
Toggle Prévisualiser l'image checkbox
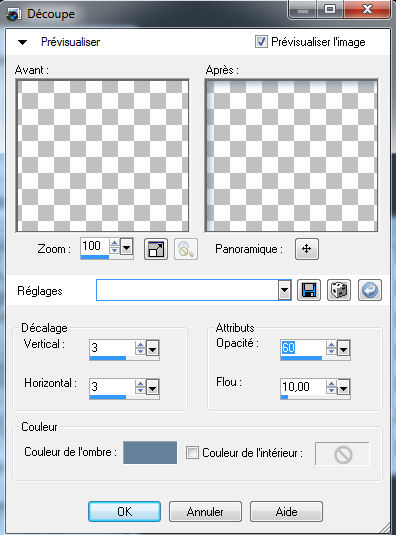(261, 42)
